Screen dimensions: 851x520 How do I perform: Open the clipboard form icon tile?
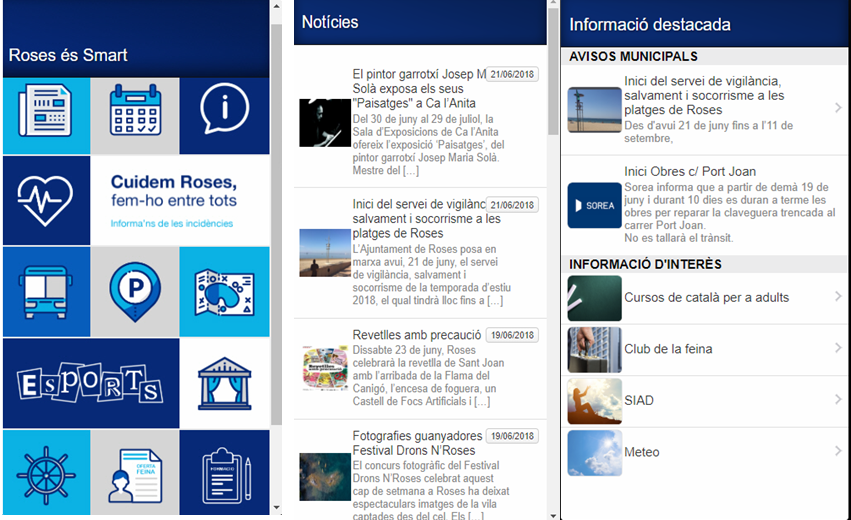pyautogui.click(x=224, y=471)
